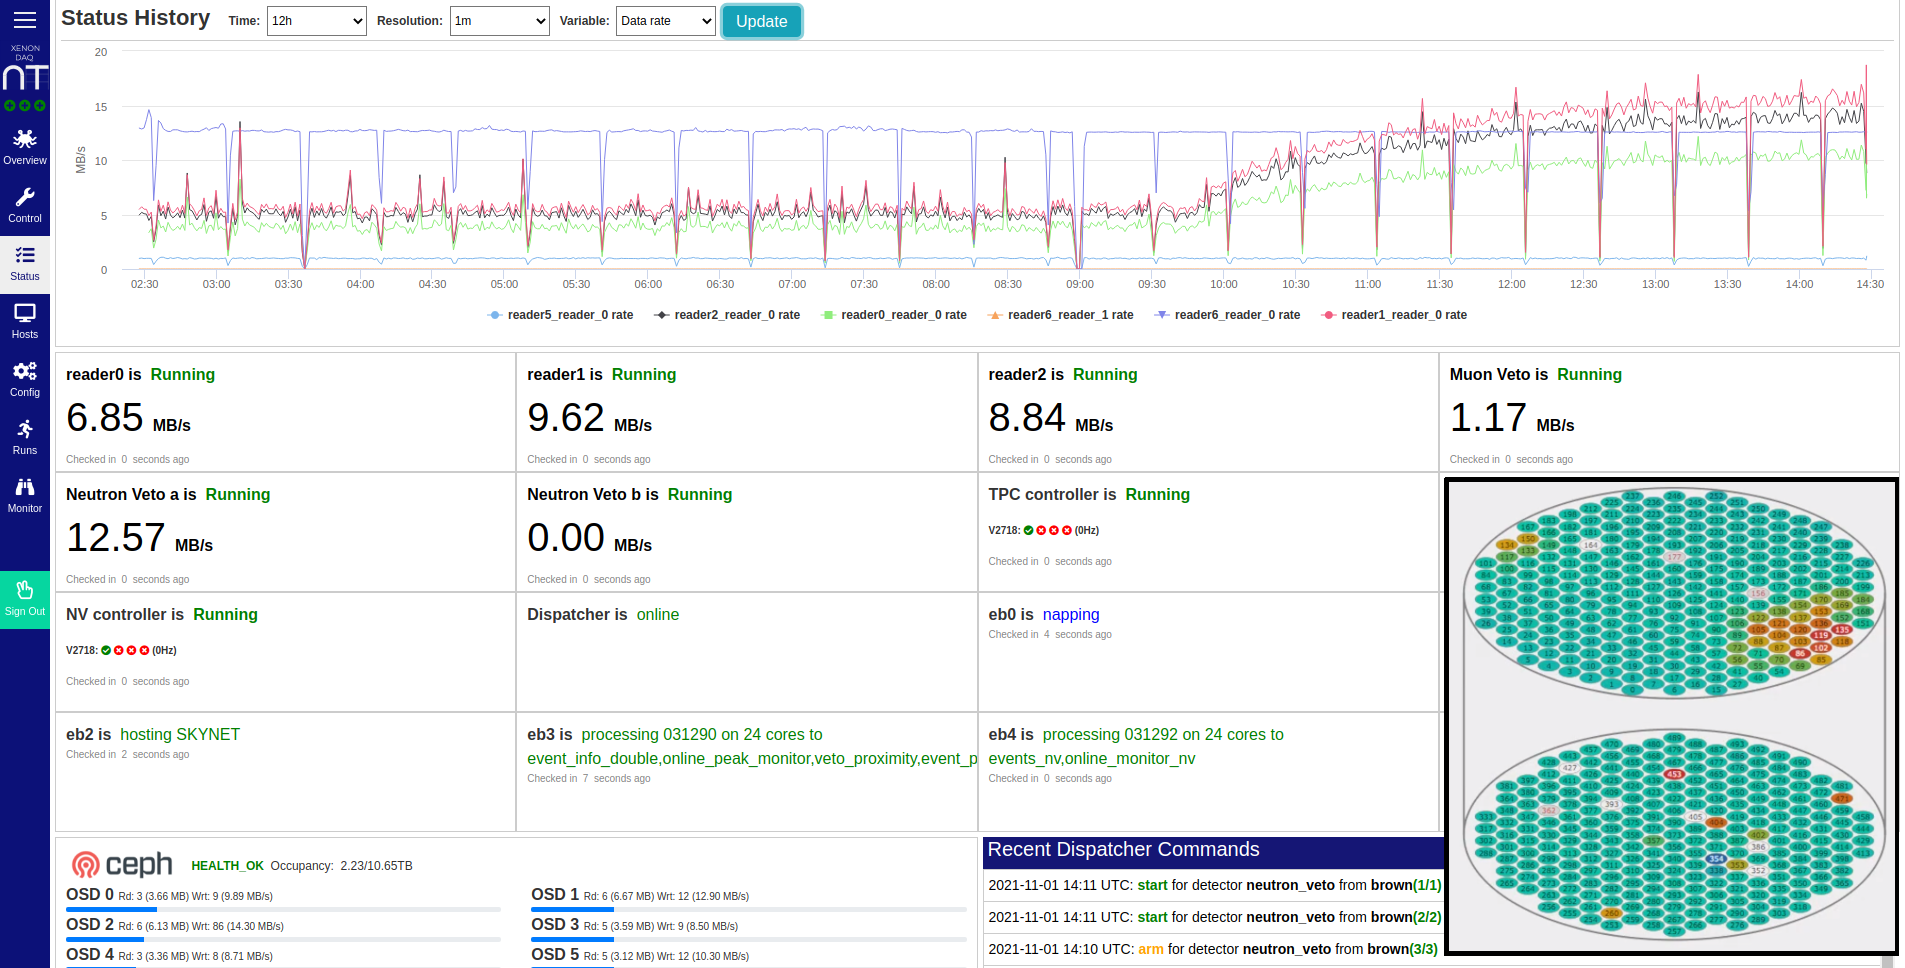Open the Monitor binoculars icon

25,488
